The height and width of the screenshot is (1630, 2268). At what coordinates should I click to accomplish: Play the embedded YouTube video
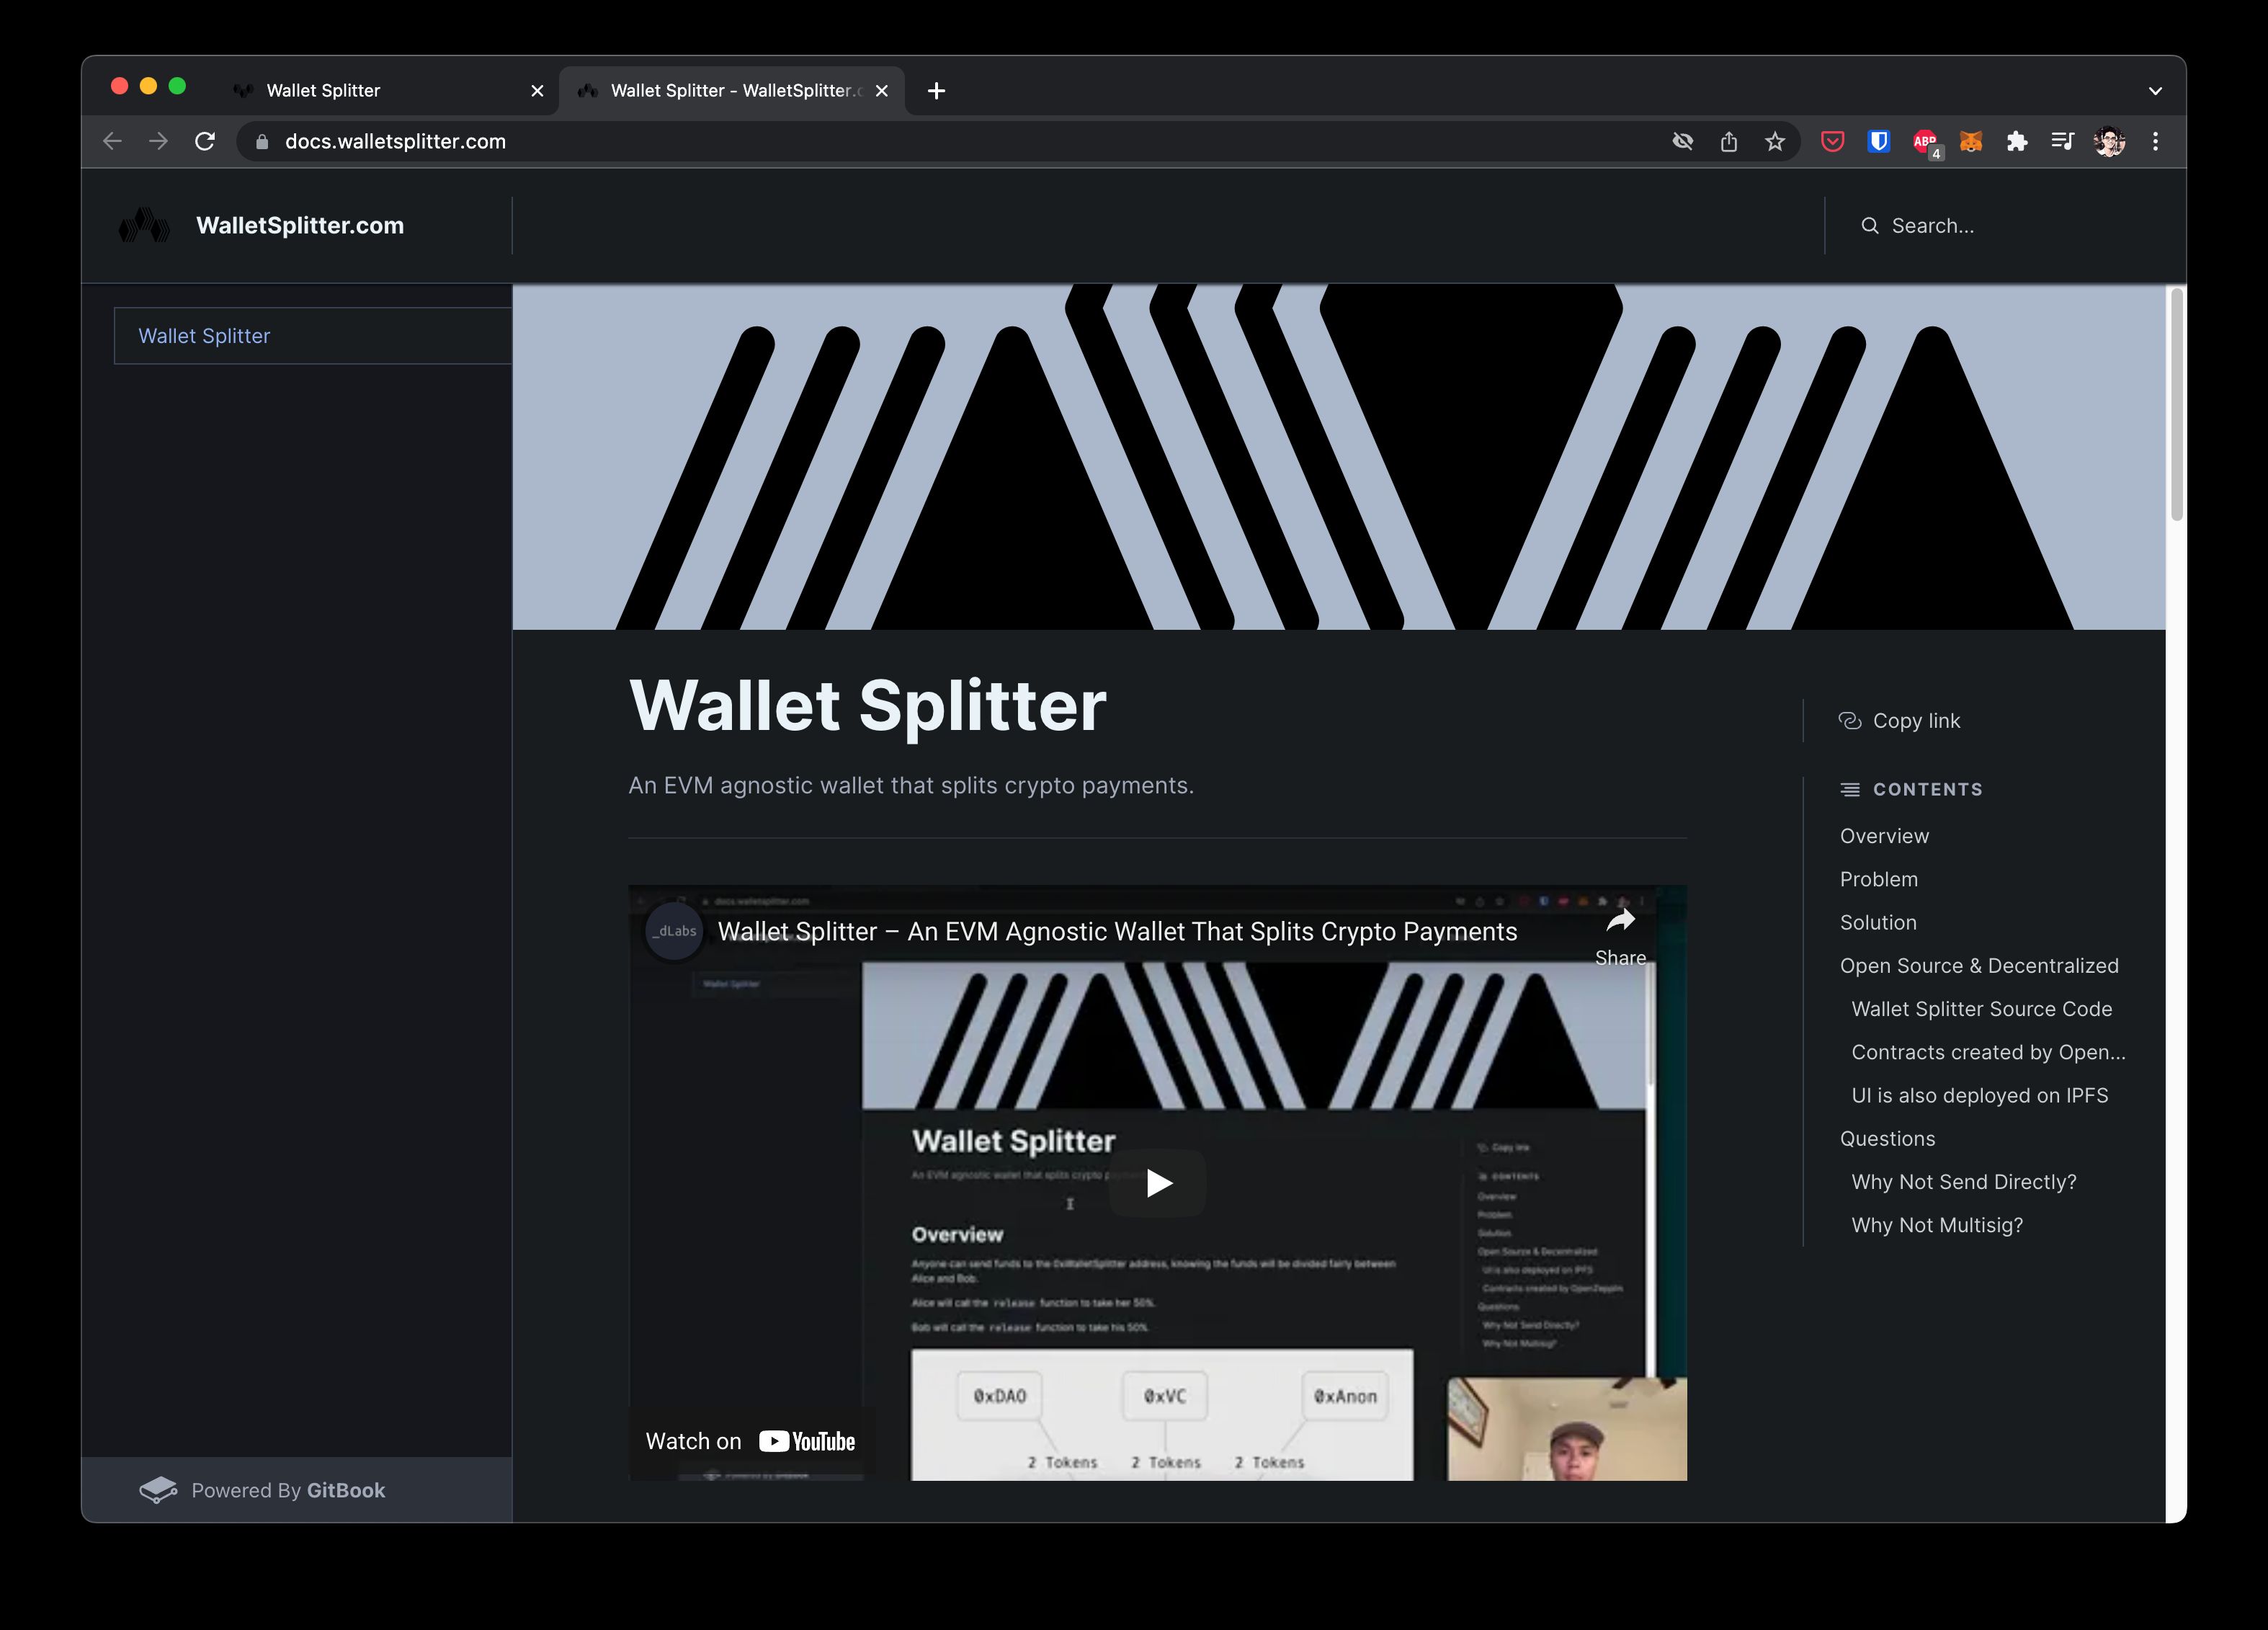(1158, 1183)
